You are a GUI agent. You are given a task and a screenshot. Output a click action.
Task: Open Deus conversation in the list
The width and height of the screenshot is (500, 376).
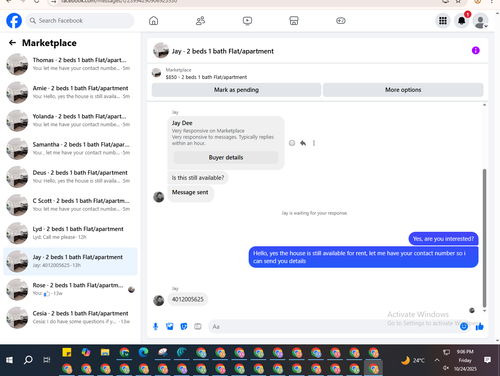(70, 177)
